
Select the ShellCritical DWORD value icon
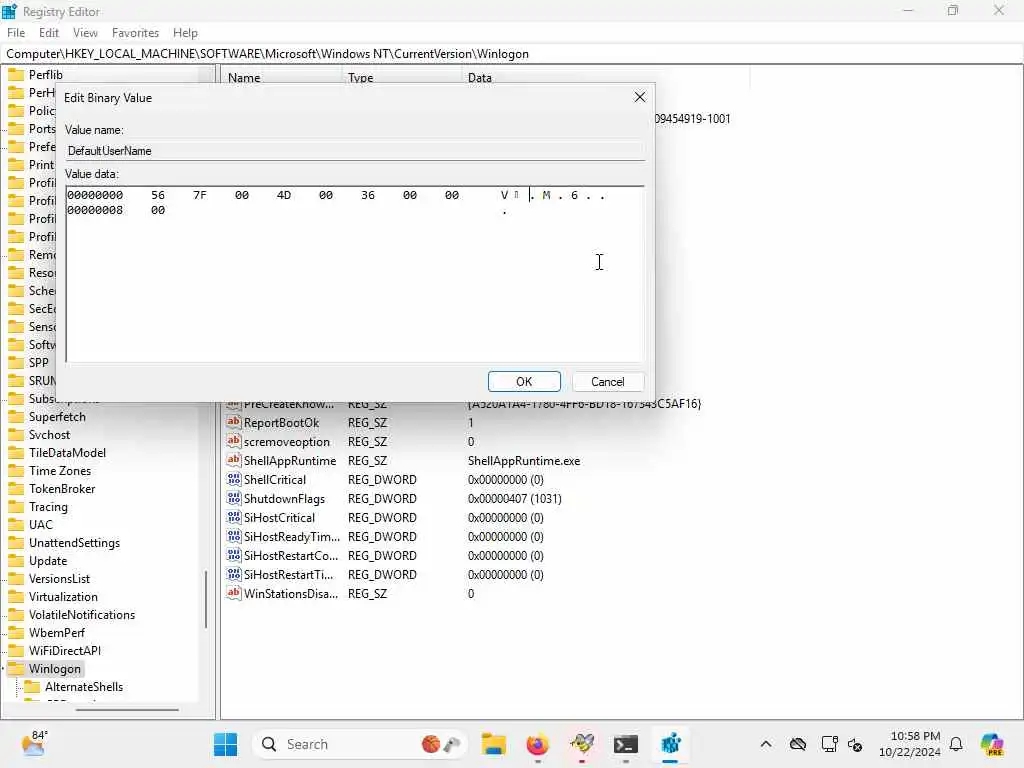coord(234,479)
